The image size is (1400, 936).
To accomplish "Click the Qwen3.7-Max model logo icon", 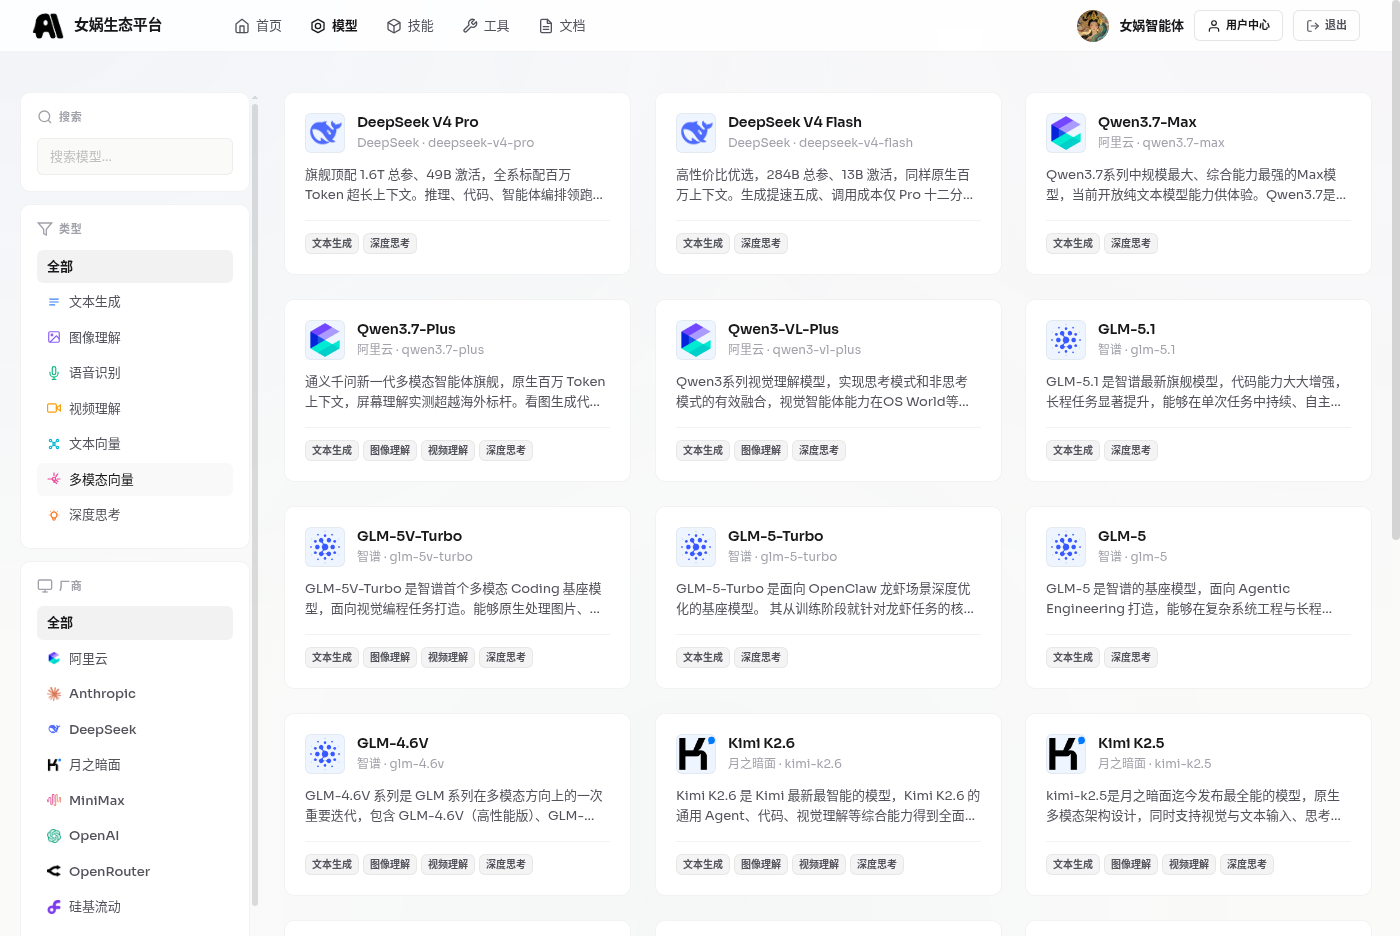I will click(1066, 132).
